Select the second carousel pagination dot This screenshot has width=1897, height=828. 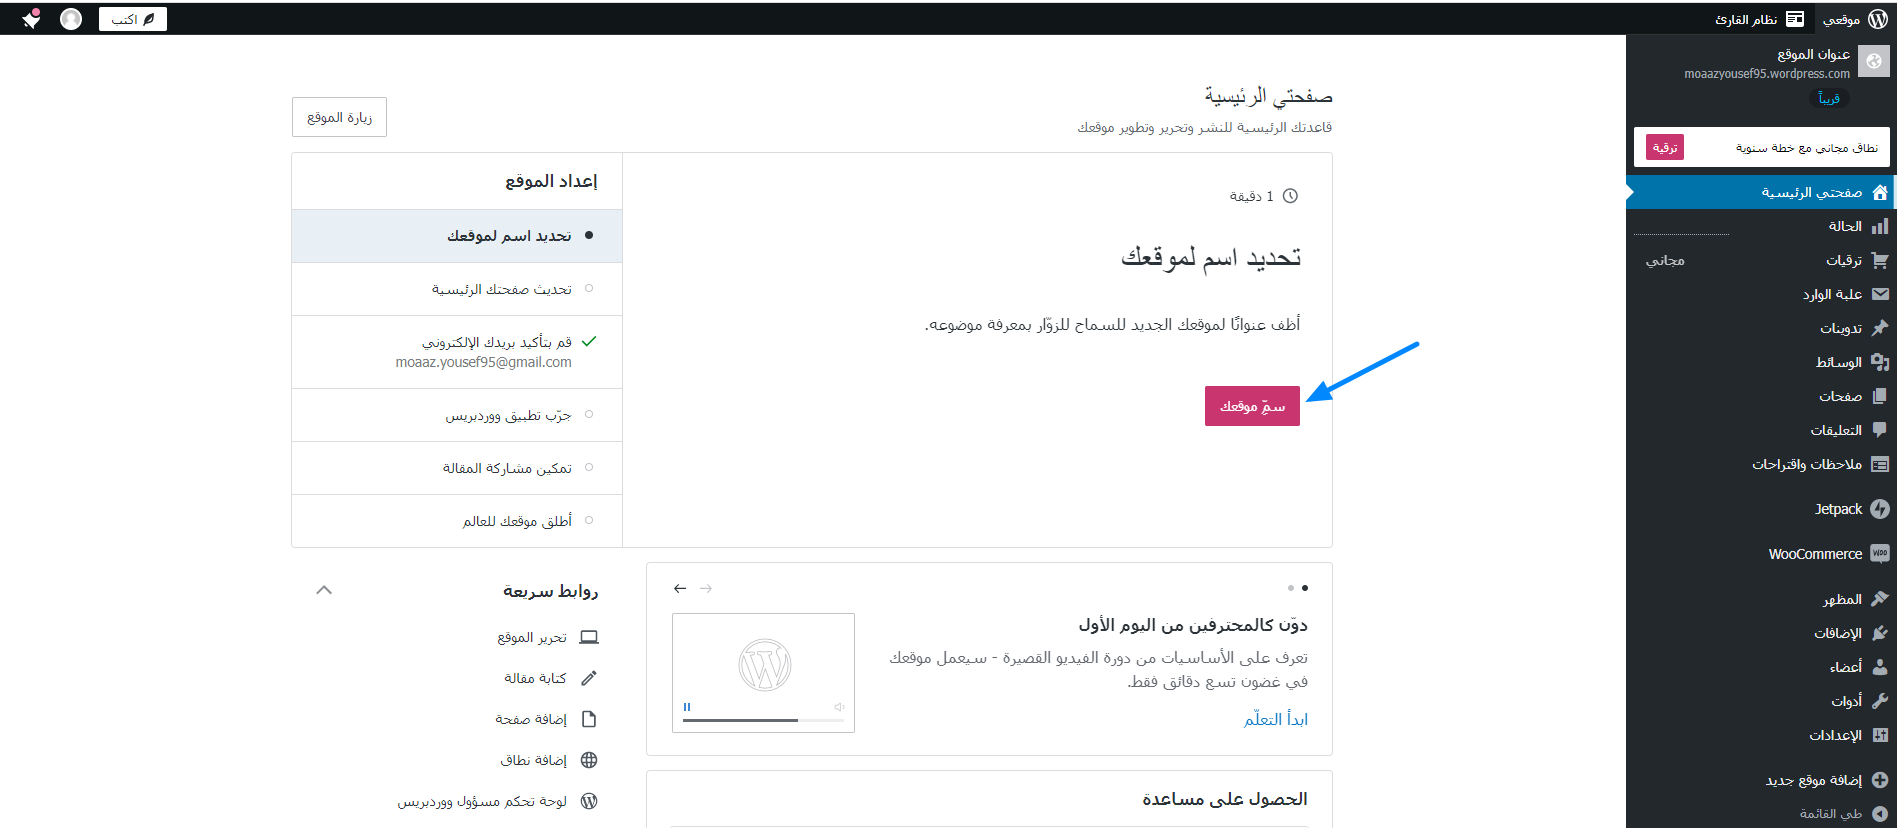click(1291, 588)
